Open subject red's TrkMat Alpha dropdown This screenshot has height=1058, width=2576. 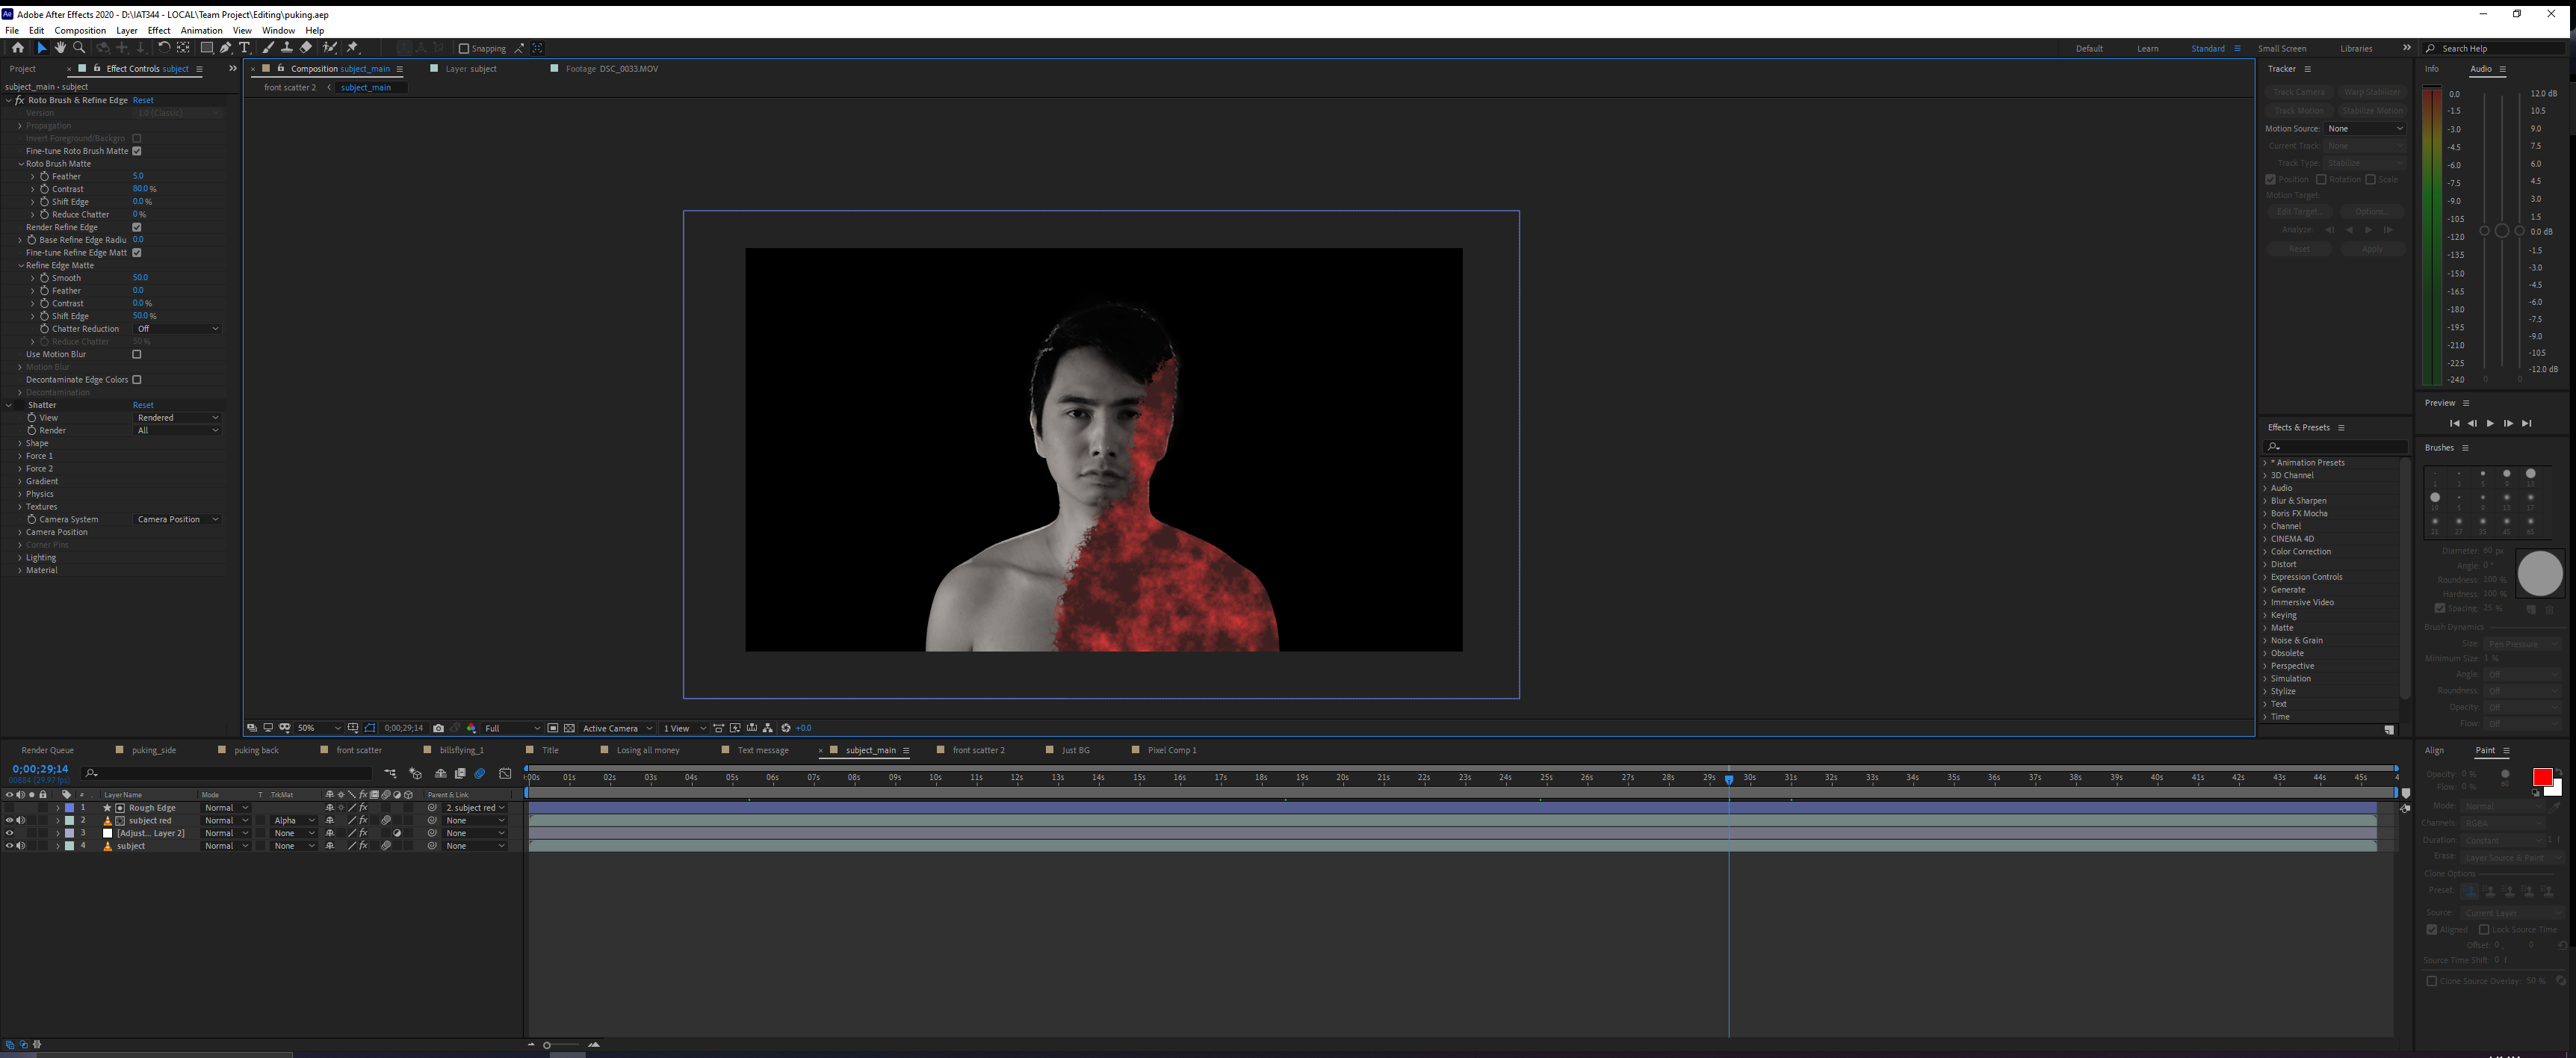coord(293,820)
